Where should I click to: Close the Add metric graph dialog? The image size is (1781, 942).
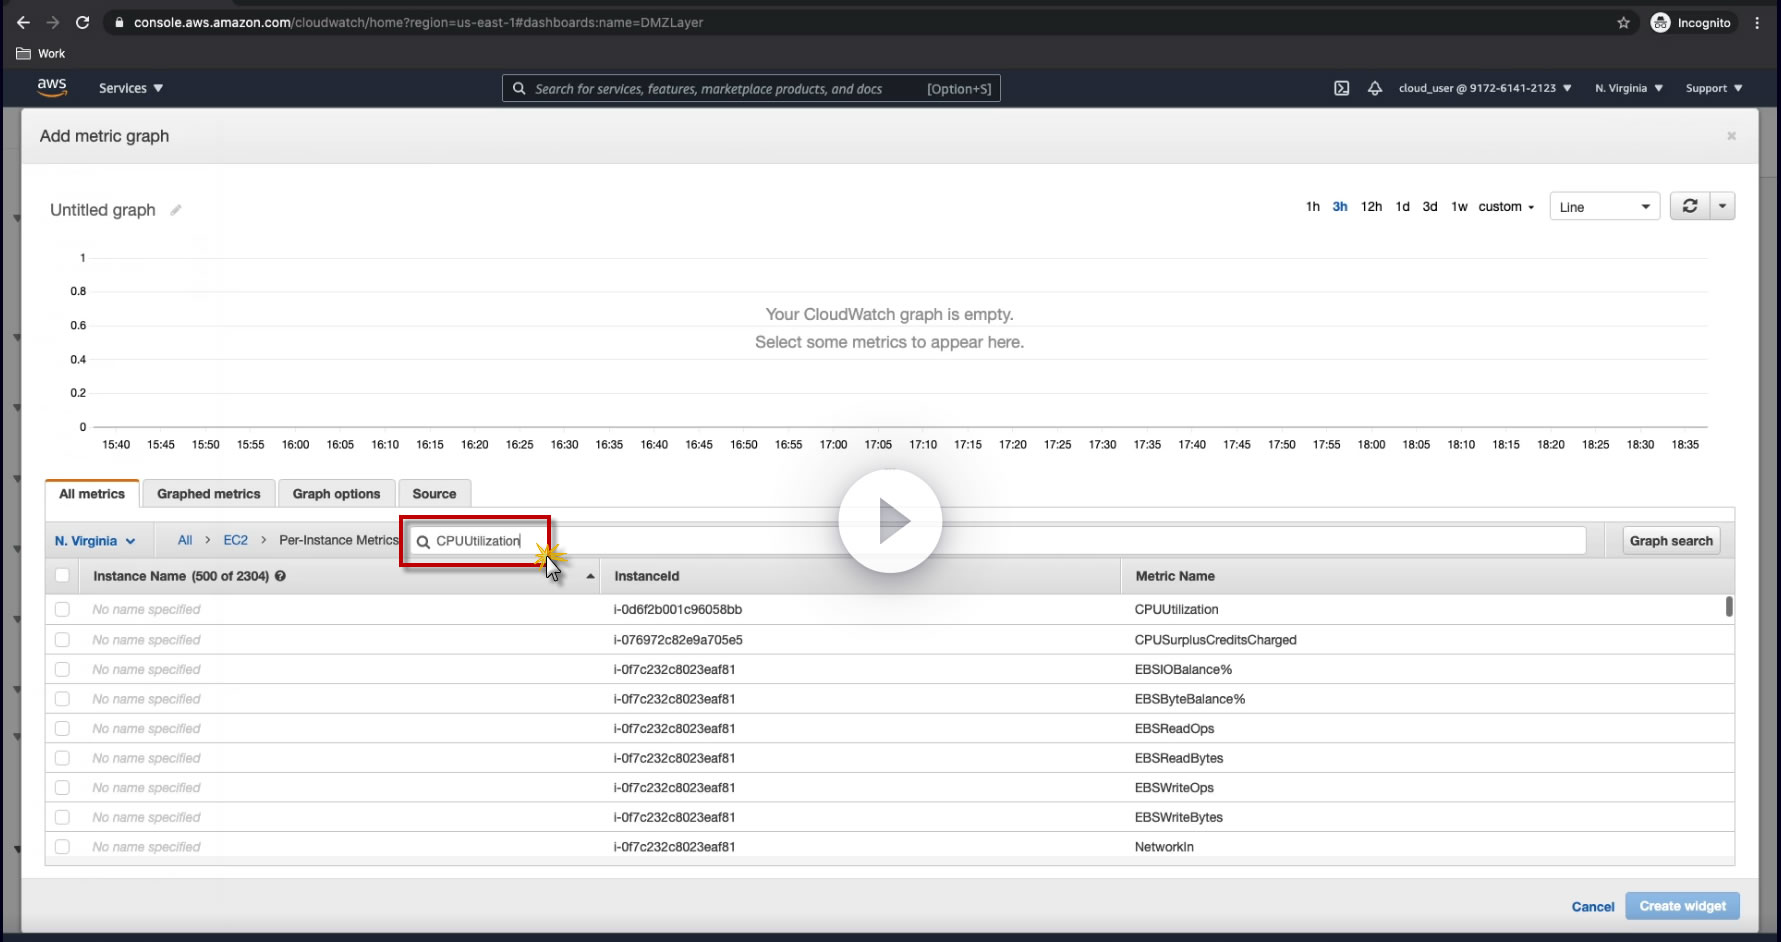tap(1731, 136)
